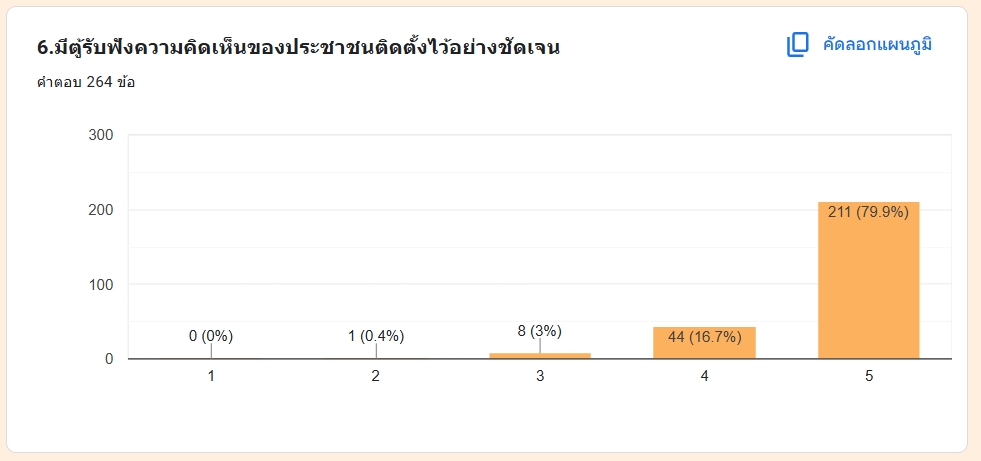981x461 pixels.
Task: Click x-axis label 5
Action: pyautogui.click(x=869, y=376)
